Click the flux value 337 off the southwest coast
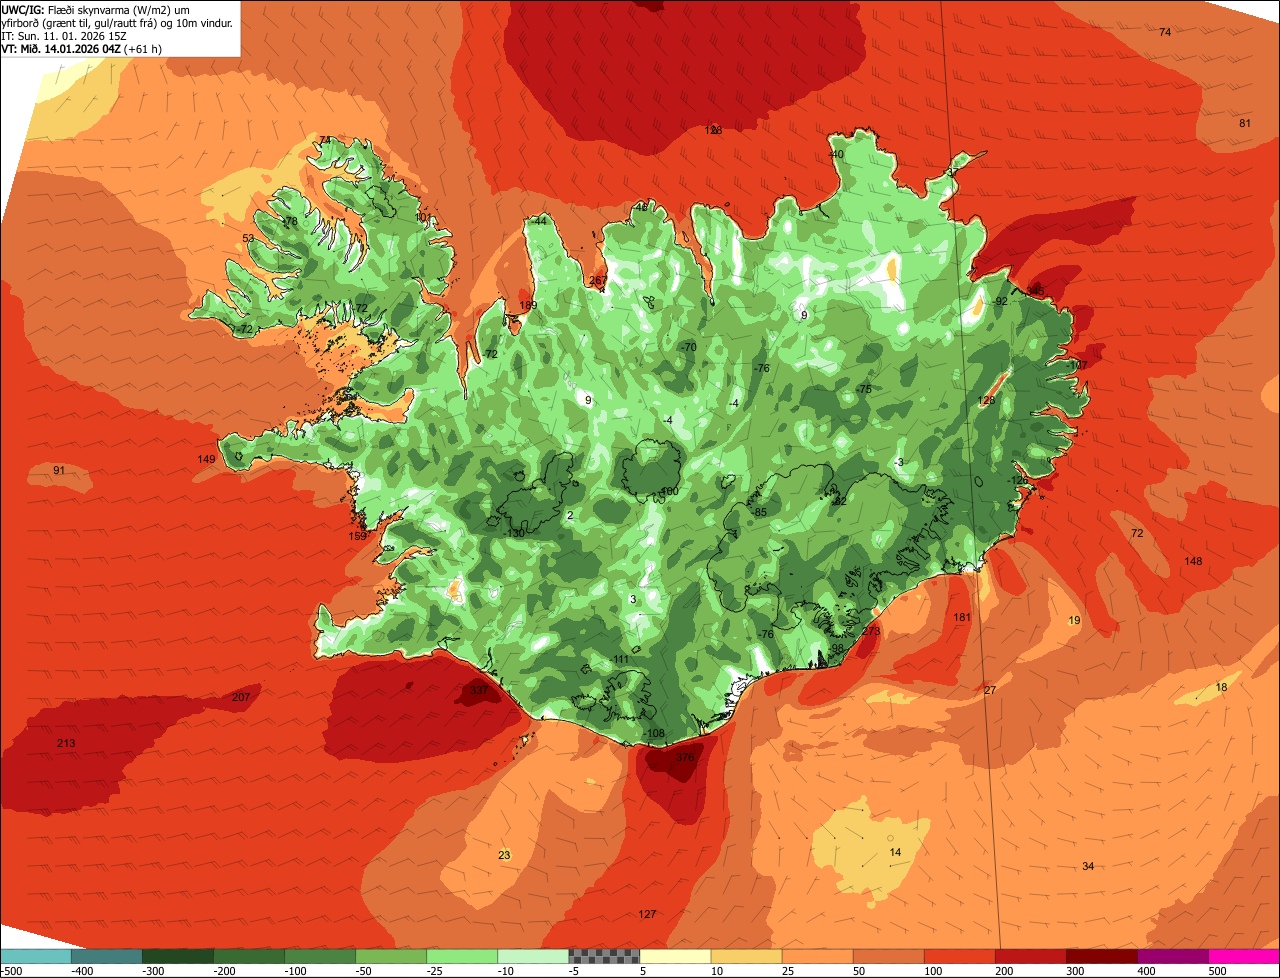Viewport: 1280px width, 978px height. tap(479, 690)
